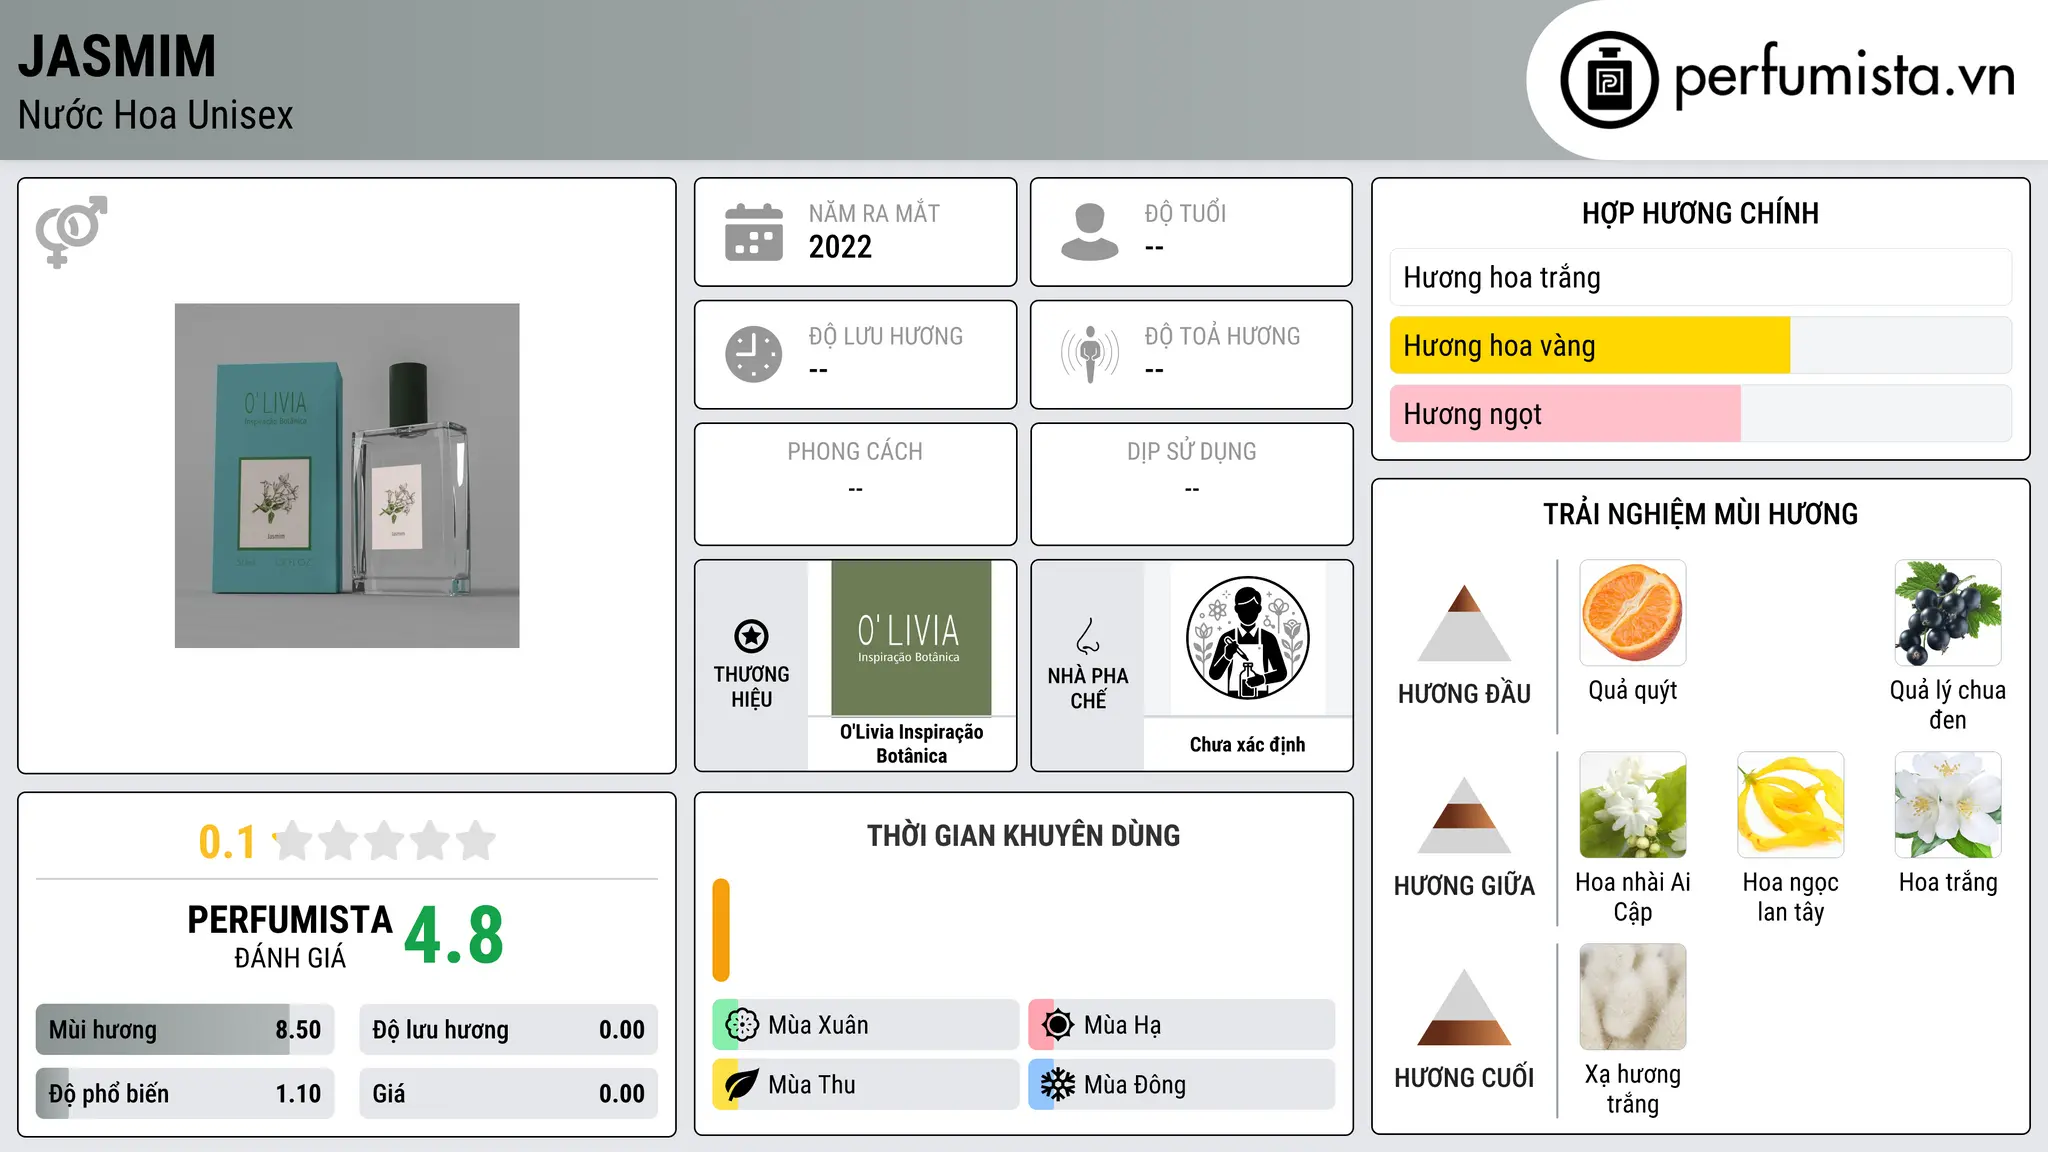The height and width of the screenshot is (1152, 2048).
Task: Click the Hương hoa trắng accord bar
Action: tap(1701, 277)
